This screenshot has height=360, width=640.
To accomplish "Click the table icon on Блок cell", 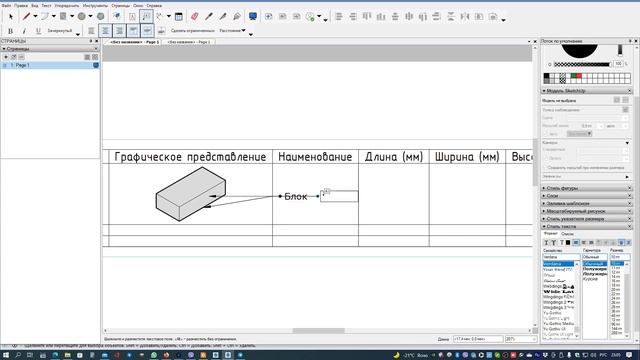I will pyautogui.click(x=327, y=191).
